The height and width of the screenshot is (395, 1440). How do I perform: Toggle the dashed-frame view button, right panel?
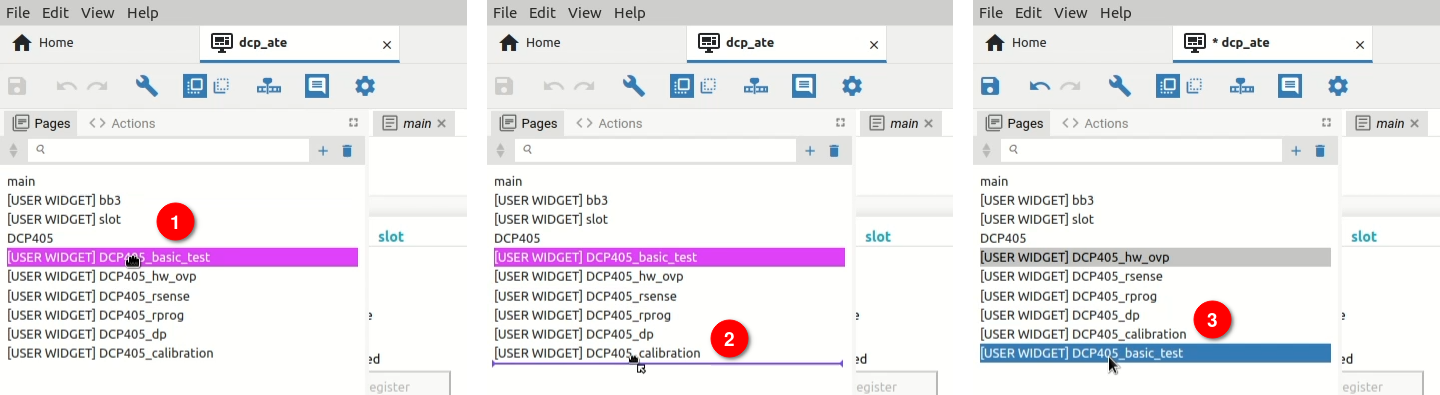[x=1194, y=86]
